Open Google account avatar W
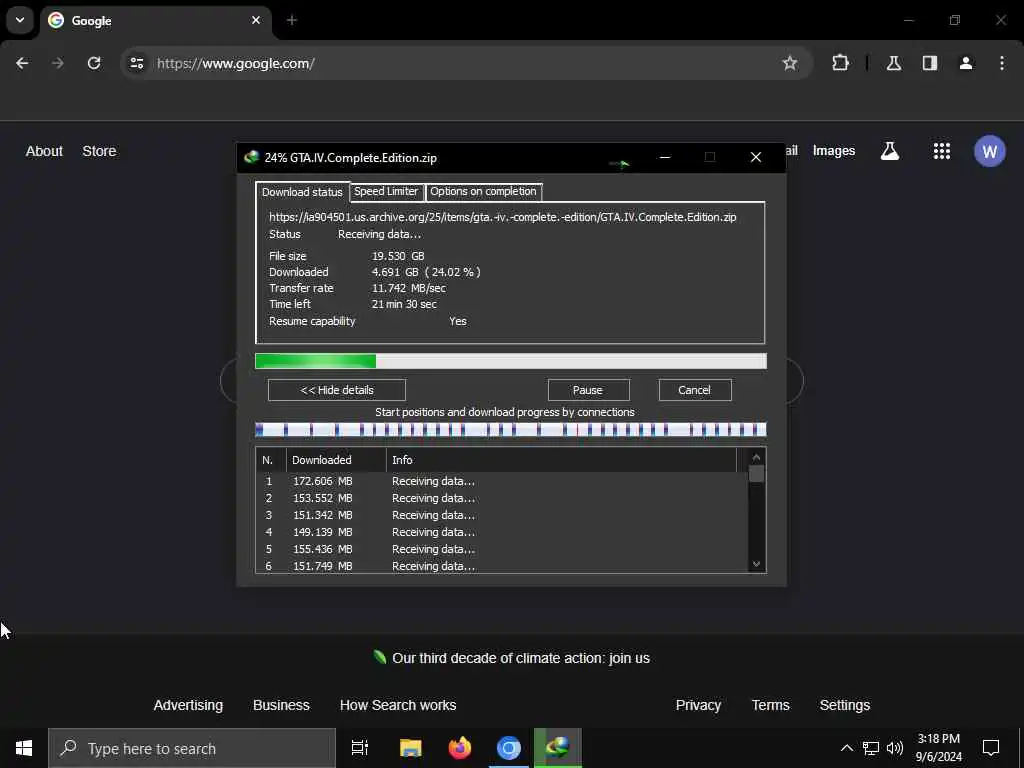 pos(989,152)
